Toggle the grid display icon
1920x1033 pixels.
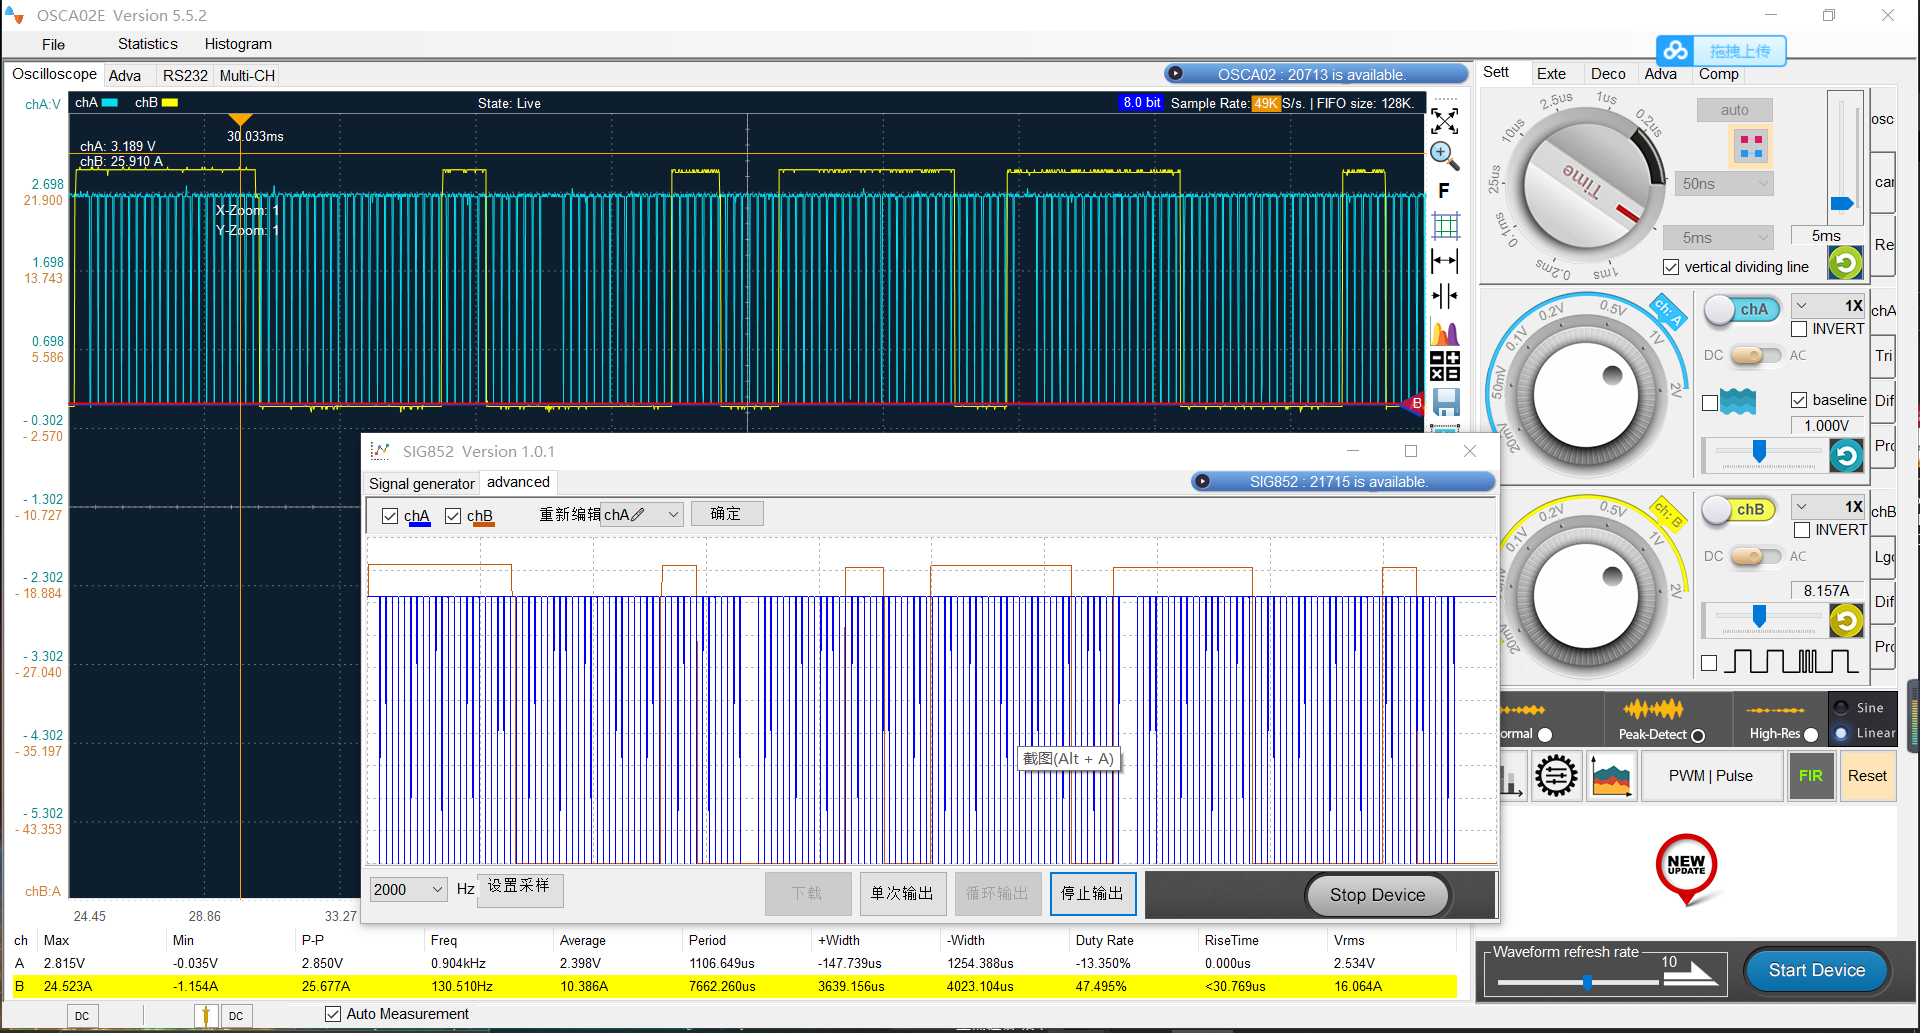pos(1445,226)
